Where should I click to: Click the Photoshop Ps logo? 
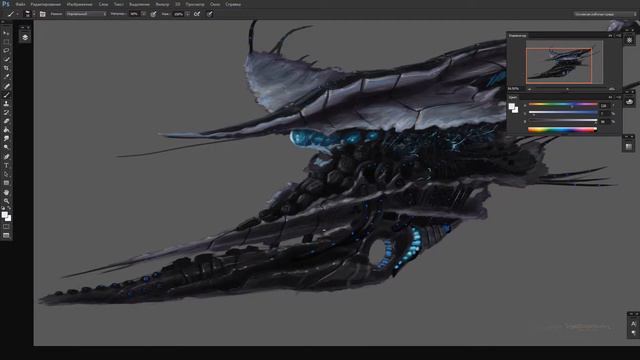(x=6, y=4)
